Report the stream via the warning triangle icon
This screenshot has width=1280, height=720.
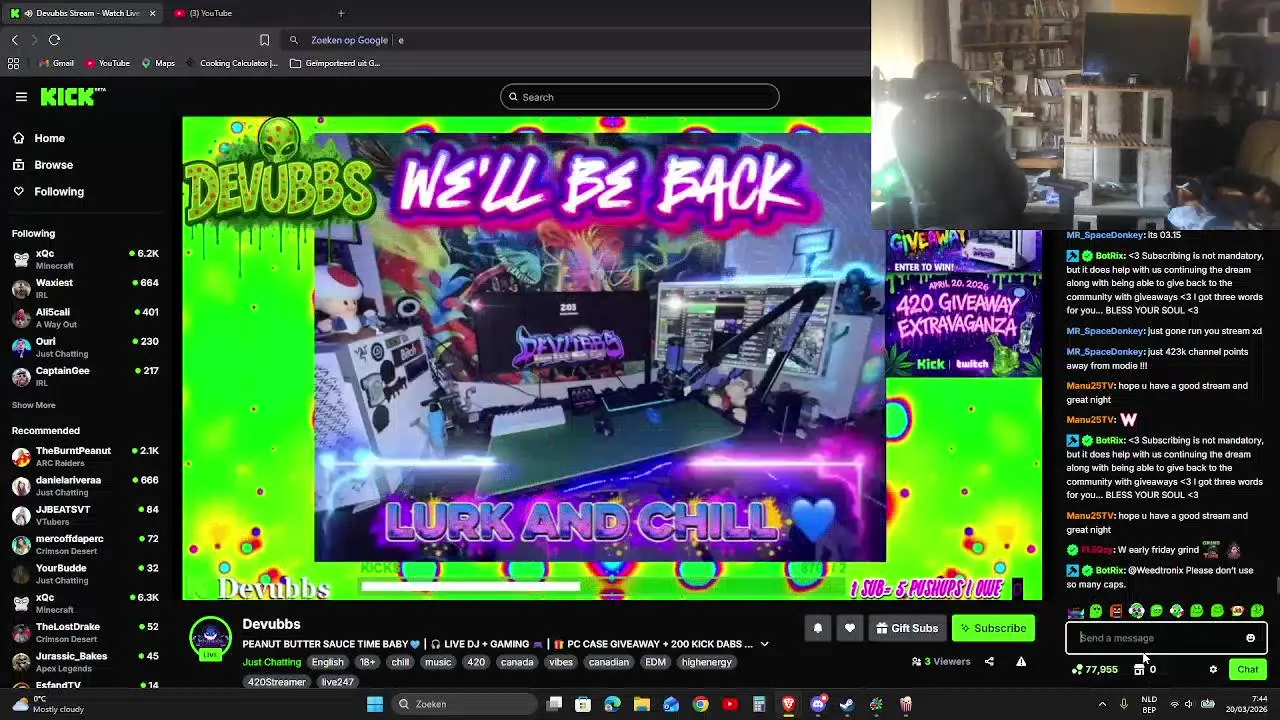1021,661
